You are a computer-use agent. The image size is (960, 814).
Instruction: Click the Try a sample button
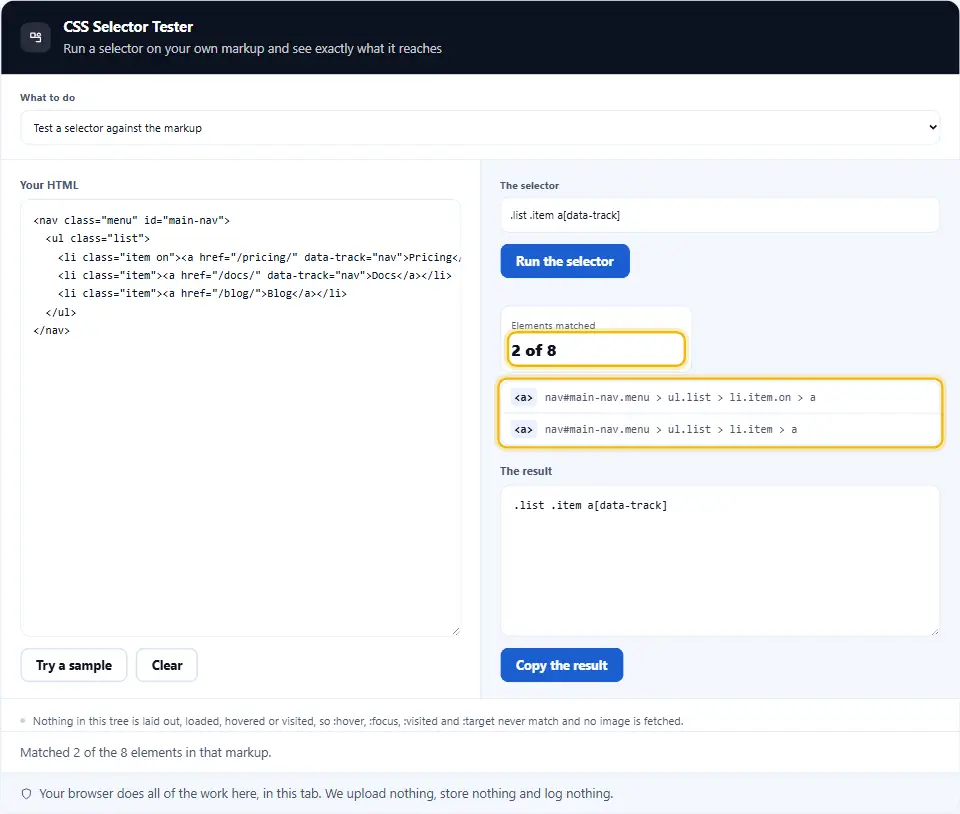click(x=73, y=665)
